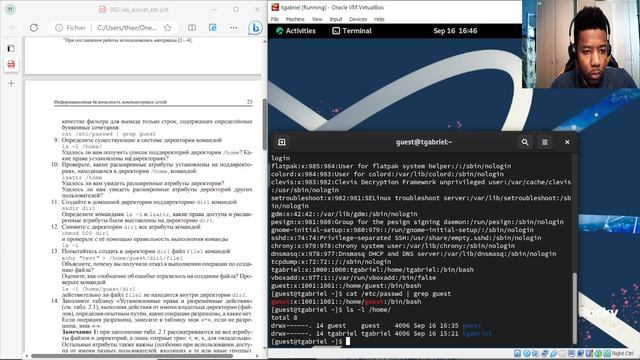
Task: Open the Sep 16 16:46 clock menu
Action: point(455,31)
